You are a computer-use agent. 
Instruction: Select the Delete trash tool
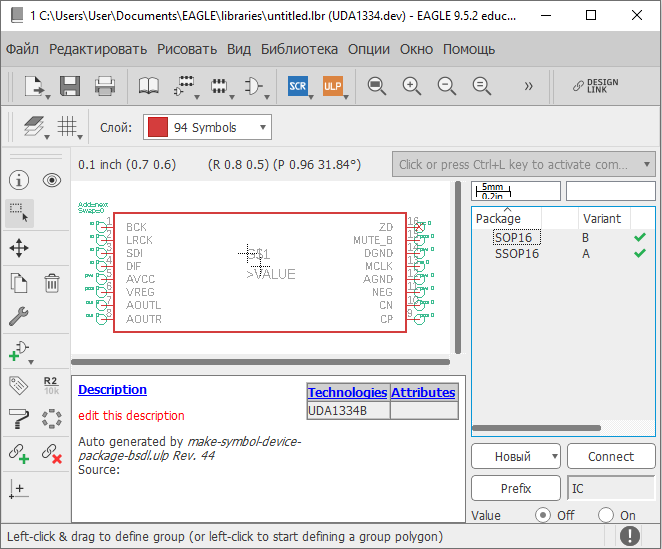[x=52, y=283]
